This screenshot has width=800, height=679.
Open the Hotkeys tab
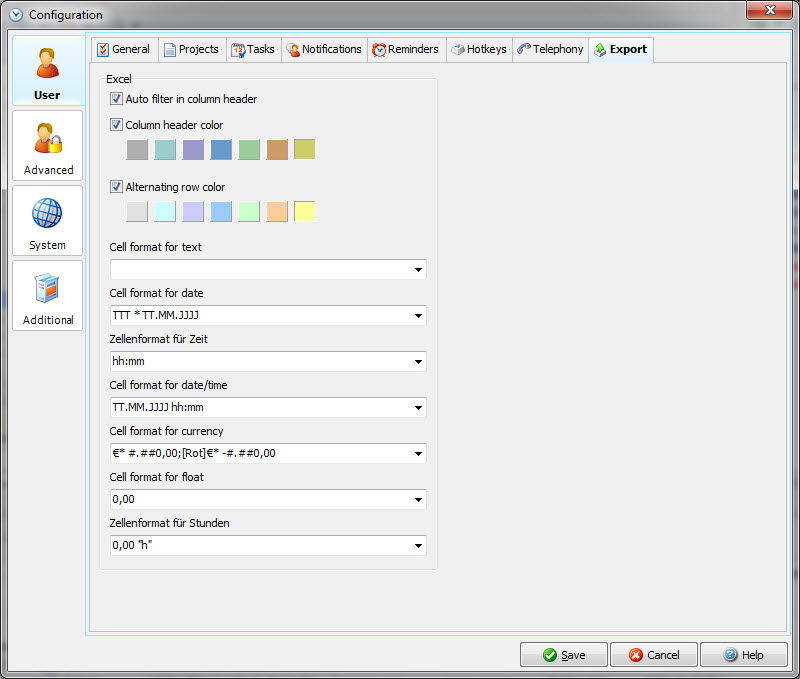[478, 49]
